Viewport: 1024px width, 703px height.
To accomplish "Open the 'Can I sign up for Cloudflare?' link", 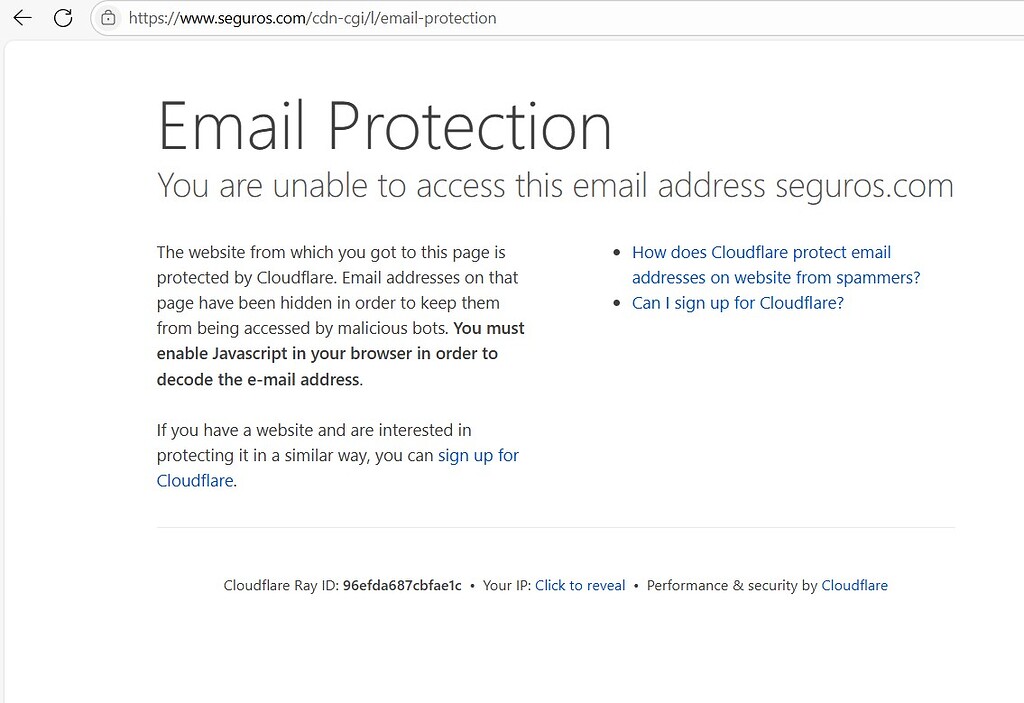I will tap(737, 303).
